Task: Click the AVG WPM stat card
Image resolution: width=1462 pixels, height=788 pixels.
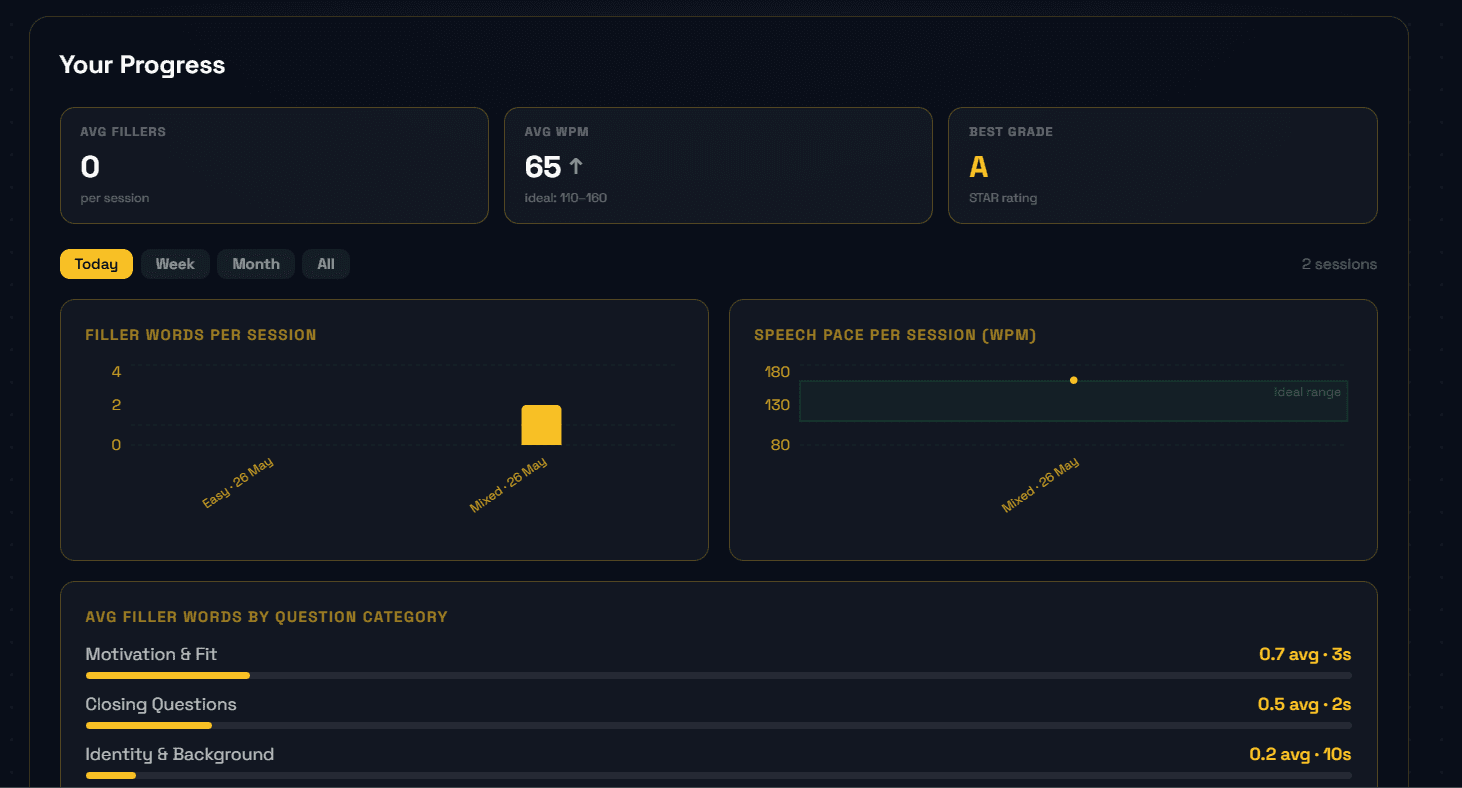Action: [718, 165]
